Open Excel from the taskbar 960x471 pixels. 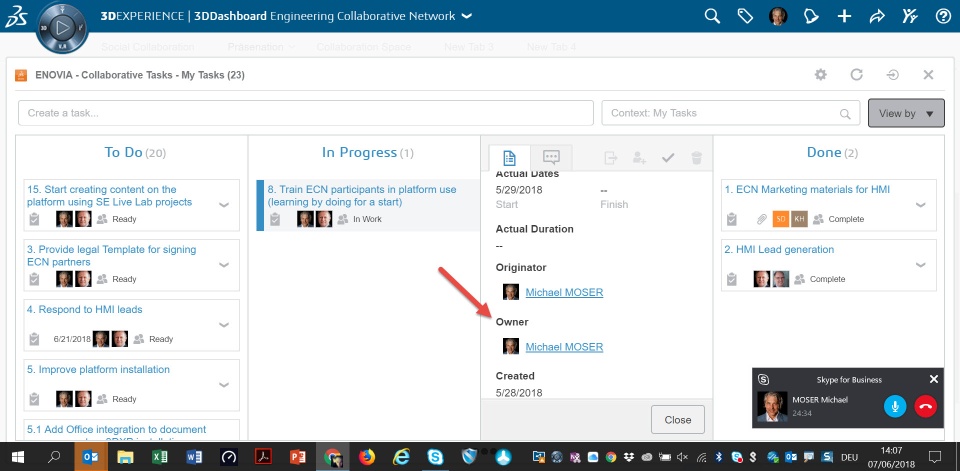coord(160,456)
